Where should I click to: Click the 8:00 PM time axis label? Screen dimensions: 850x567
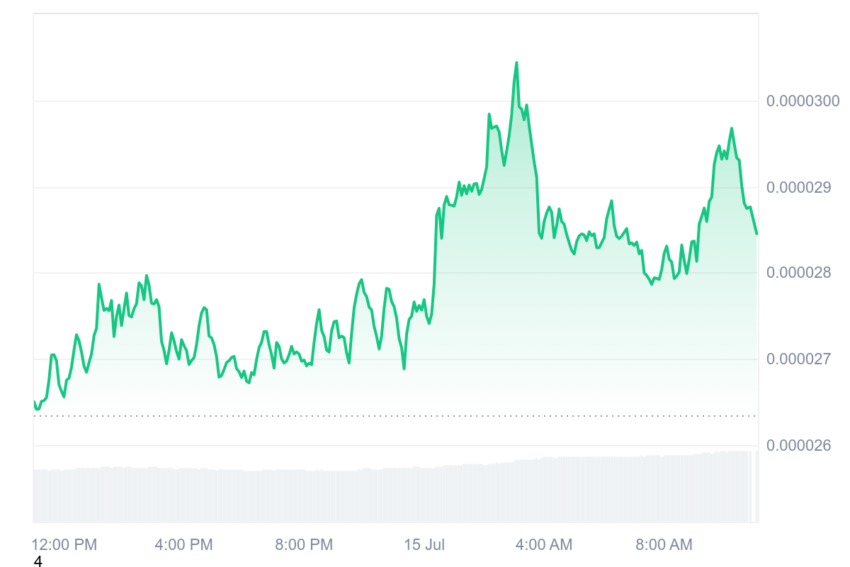coord(304,544)
